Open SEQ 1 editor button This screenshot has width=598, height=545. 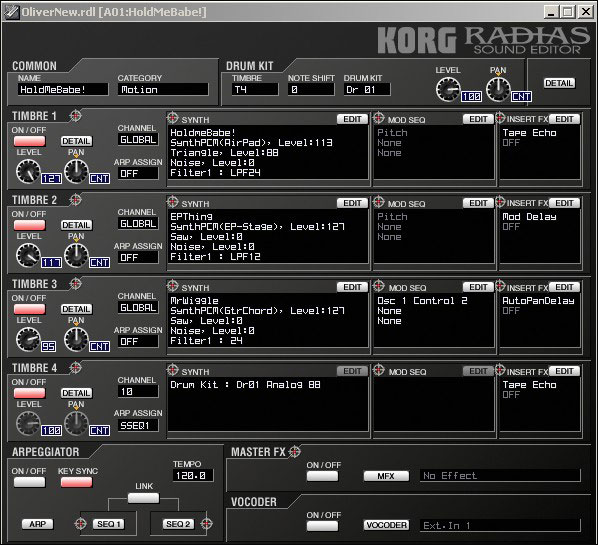tap(108, 524)
